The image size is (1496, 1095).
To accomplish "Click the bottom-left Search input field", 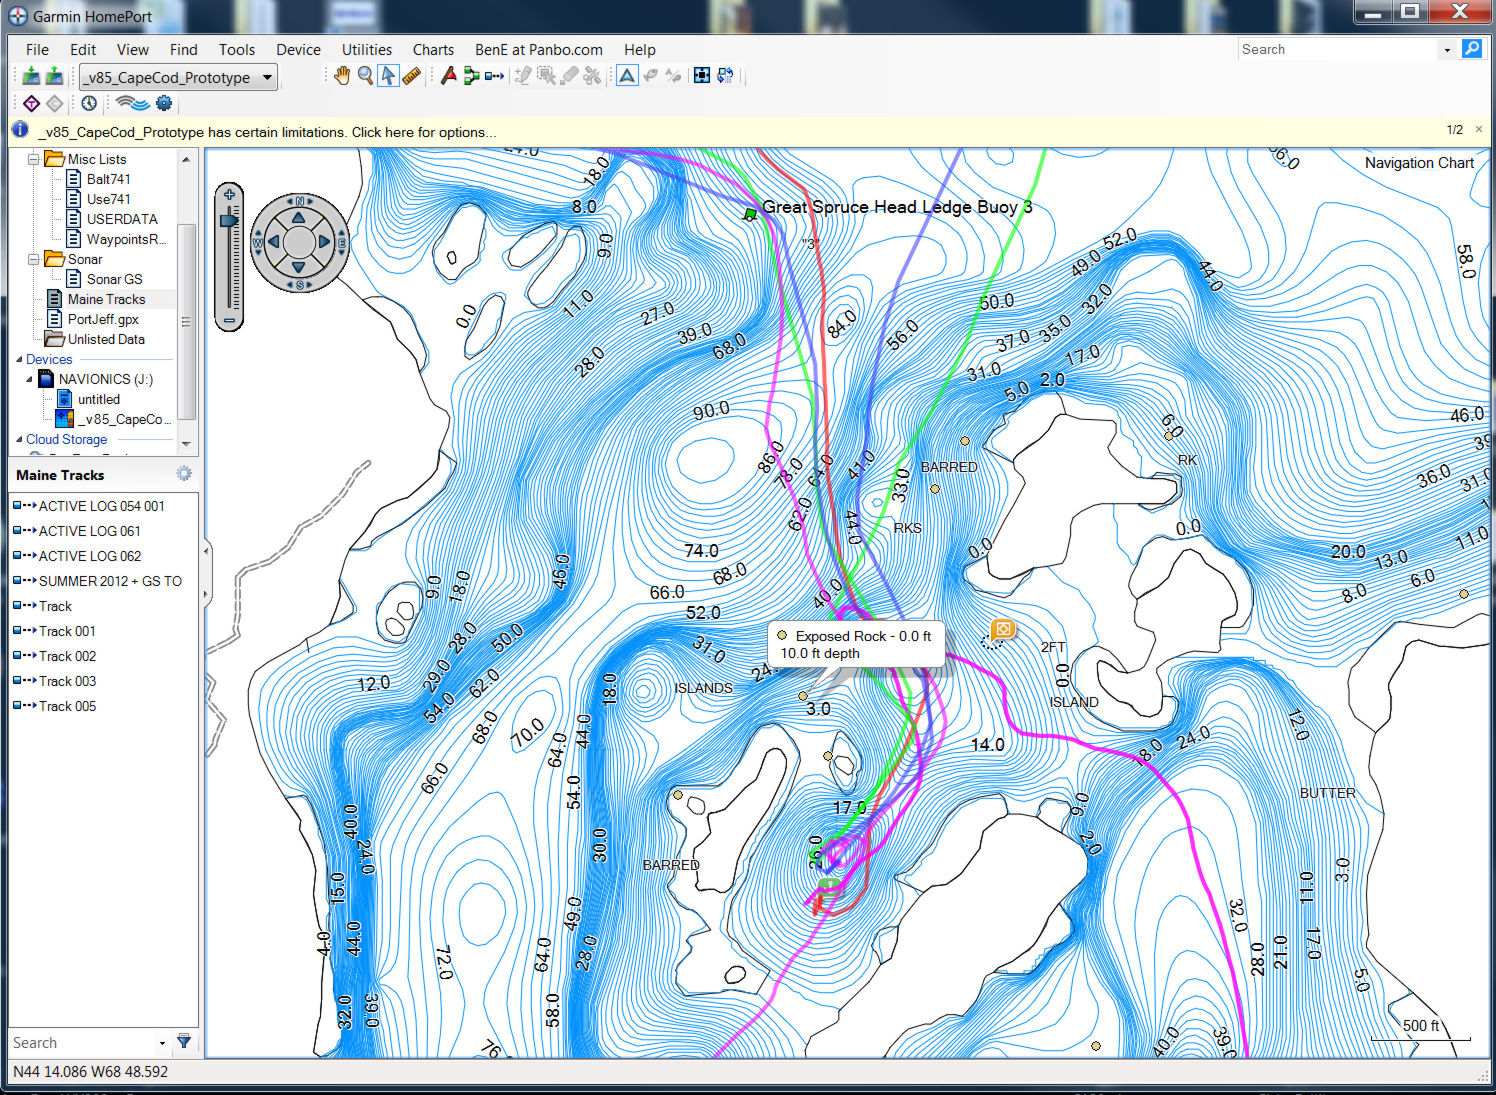I will click(82, 1043).
